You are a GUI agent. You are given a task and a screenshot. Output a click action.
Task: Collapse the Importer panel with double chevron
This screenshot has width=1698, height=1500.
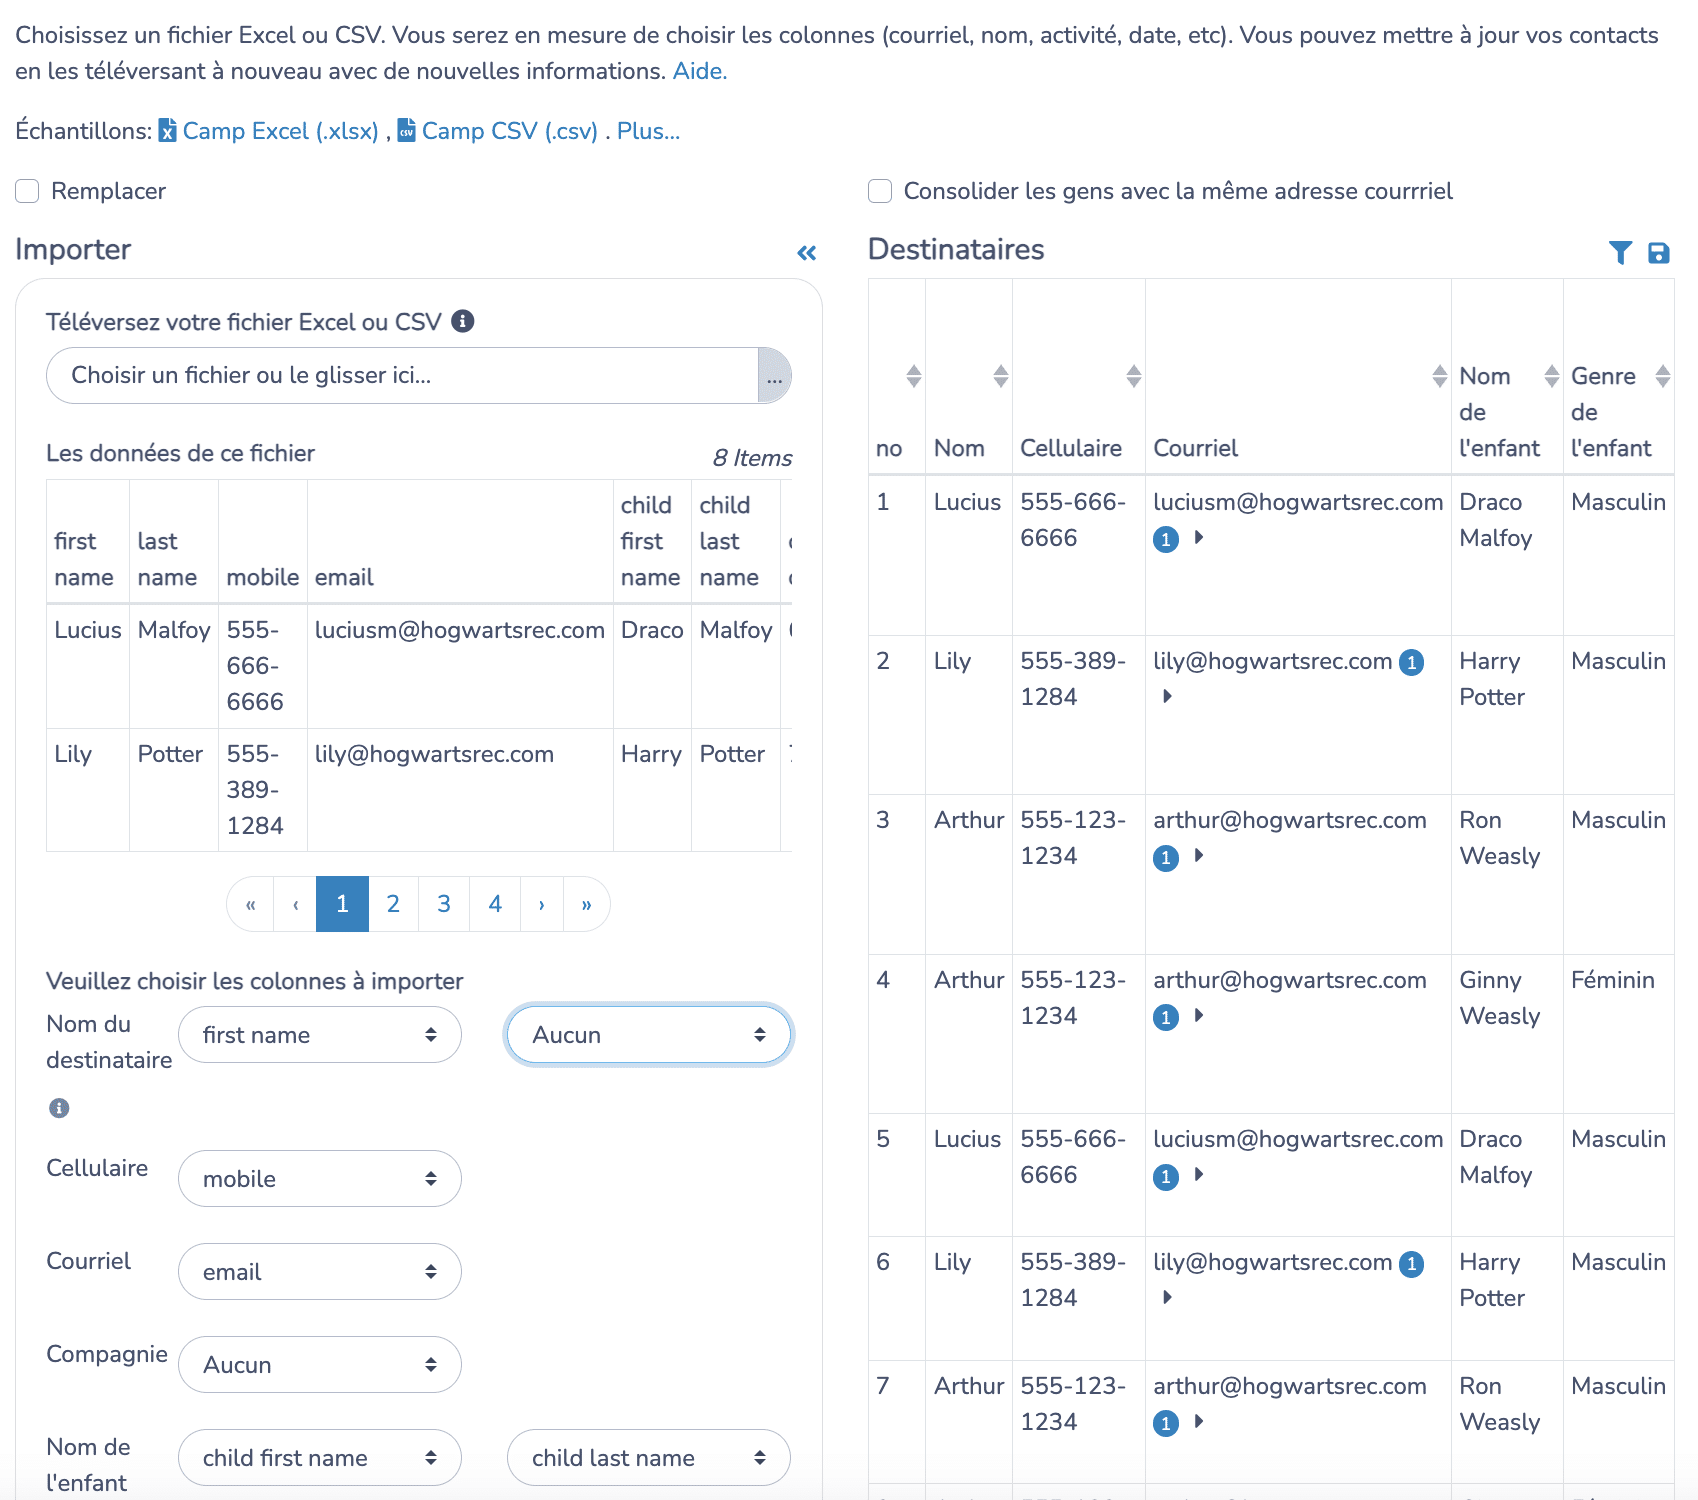(x=807, y=253)
